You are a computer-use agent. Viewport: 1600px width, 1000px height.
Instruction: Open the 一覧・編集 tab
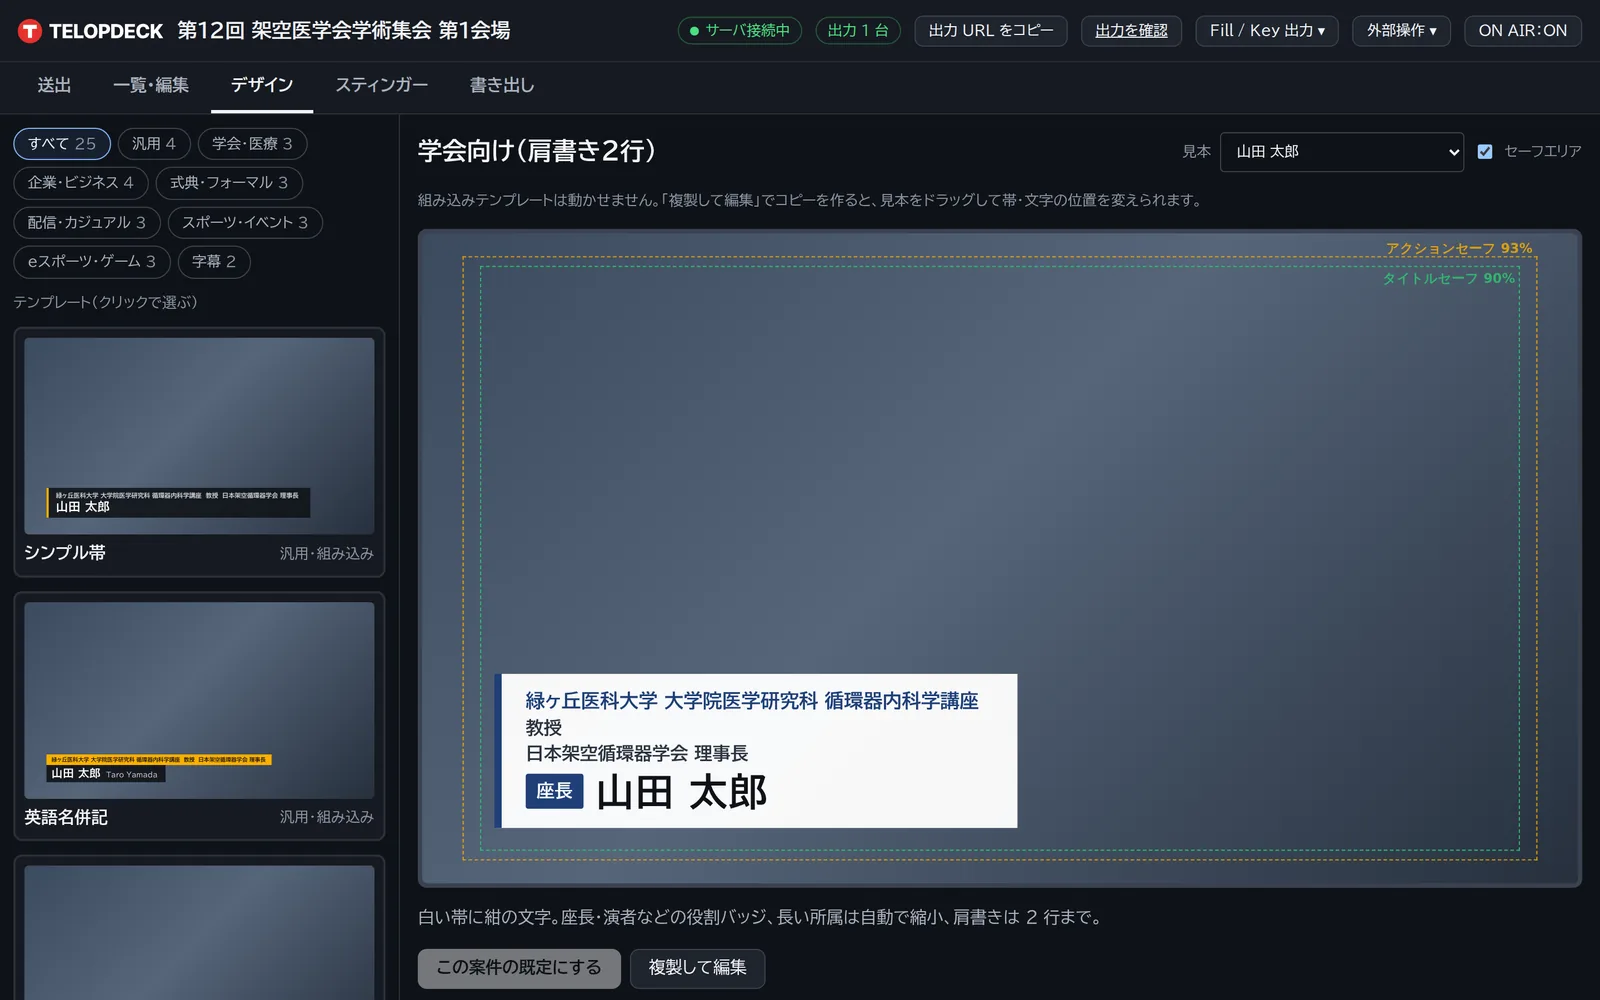click(150, 86)
